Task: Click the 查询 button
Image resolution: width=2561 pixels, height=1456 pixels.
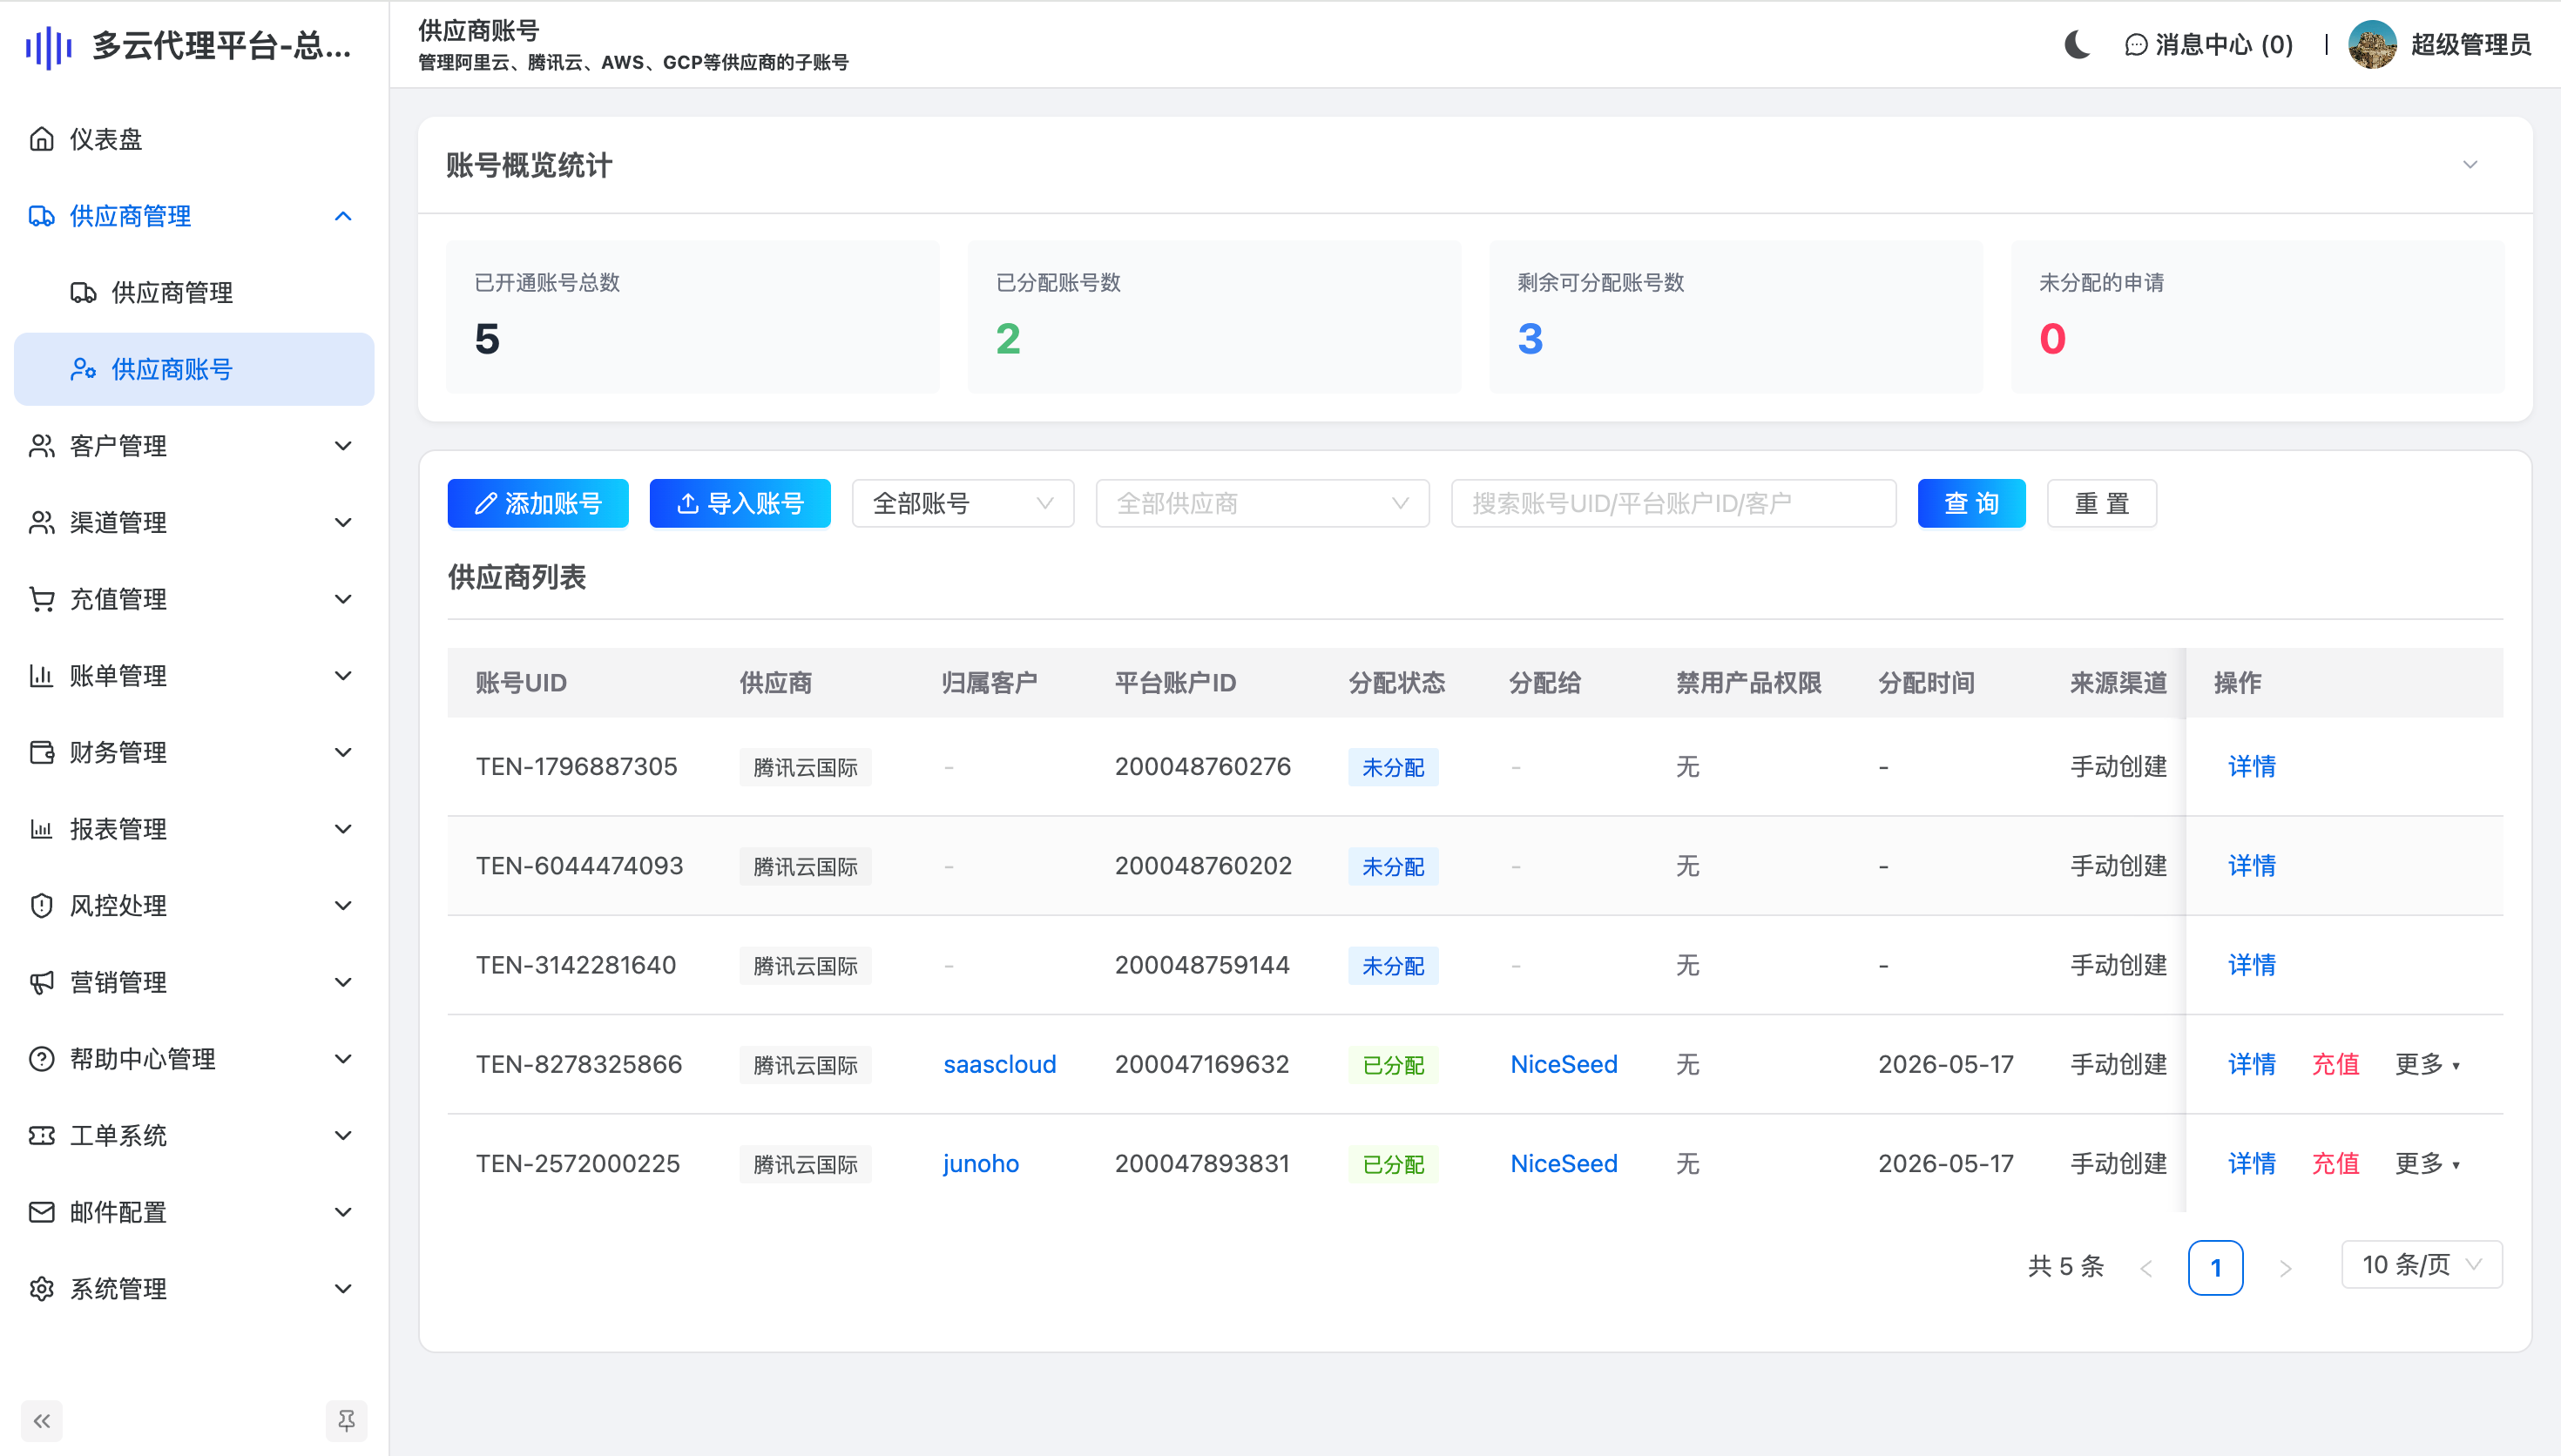Action: coord(1971,503)
